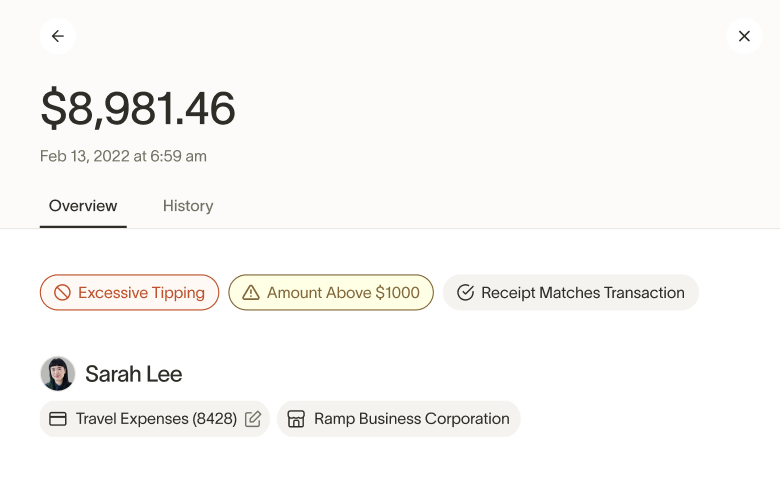Click the Excessive Tipping prohibited icon
This screenshot has height=482, width=780.
[62, 293]
